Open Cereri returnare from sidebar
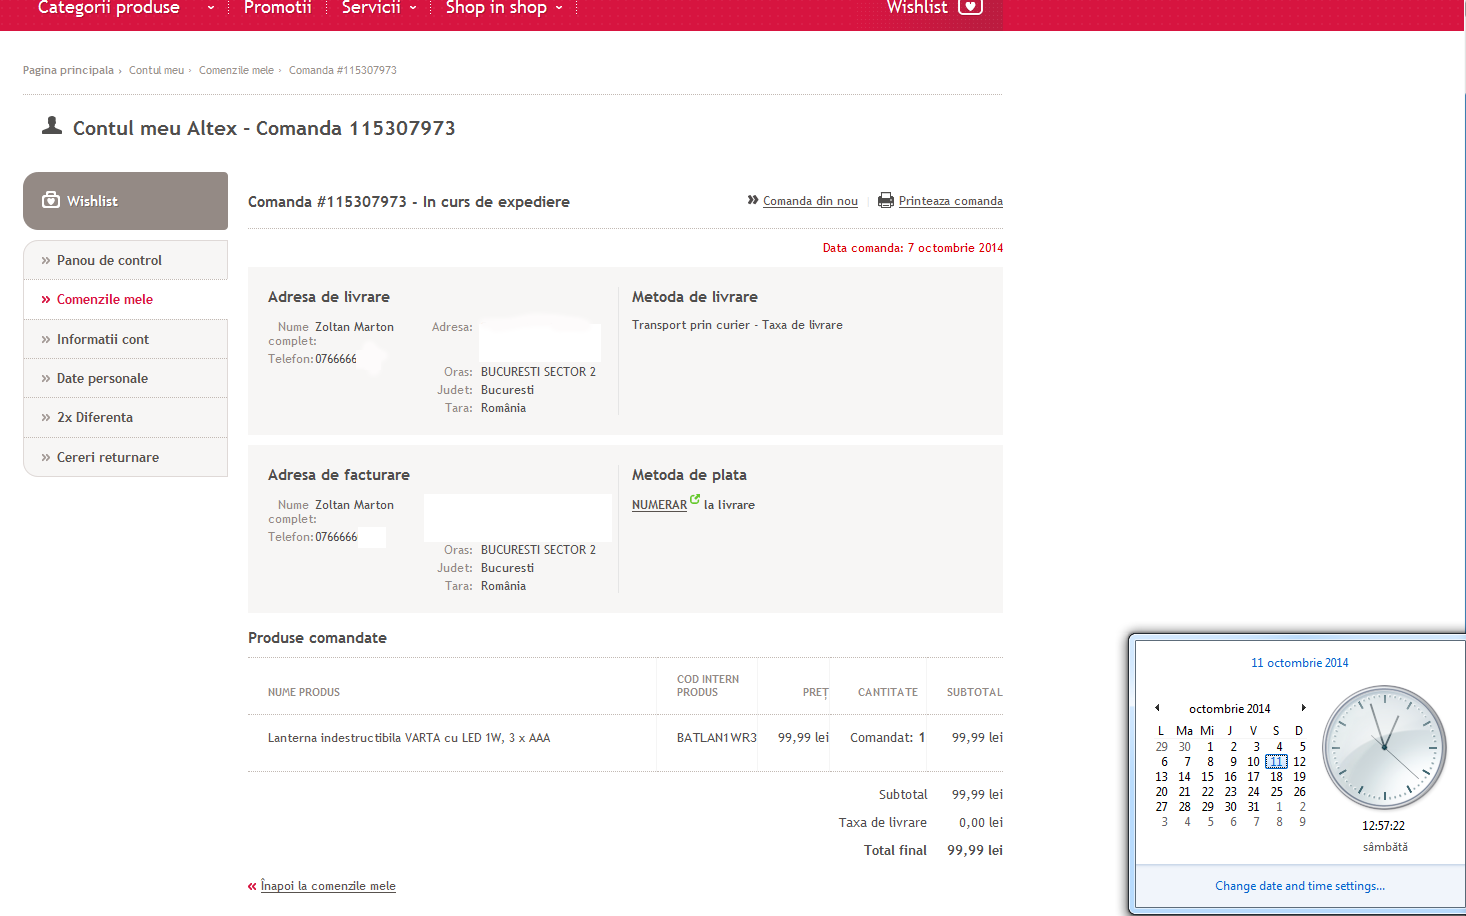The image size is (1466, 916). pos(107,457)
